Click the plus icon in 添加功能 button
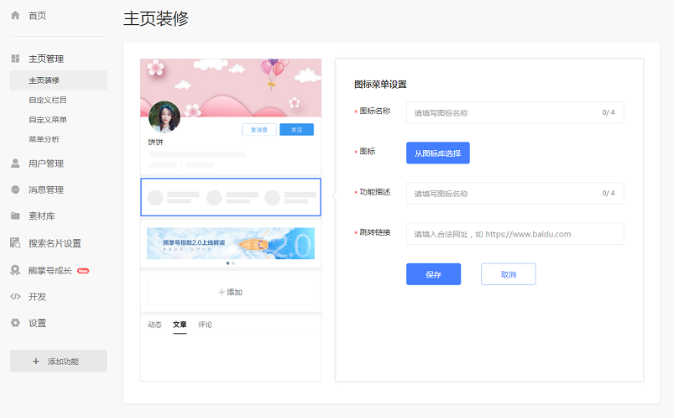Viewport: 675px width, 418px height. [x=36, y=361]
